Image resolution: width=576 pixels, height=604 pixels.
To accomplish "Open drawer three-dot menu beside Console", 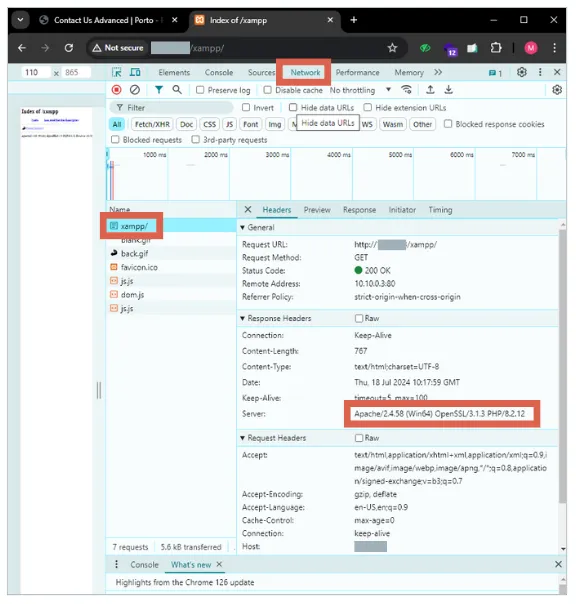I will click(x=116, y=564).
